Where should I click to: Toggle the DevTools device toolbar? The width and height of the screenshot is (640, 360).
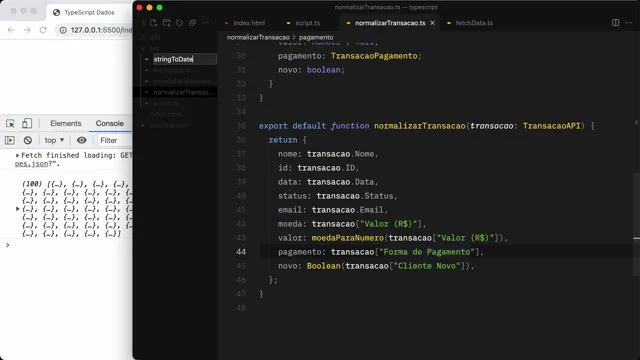27,123
